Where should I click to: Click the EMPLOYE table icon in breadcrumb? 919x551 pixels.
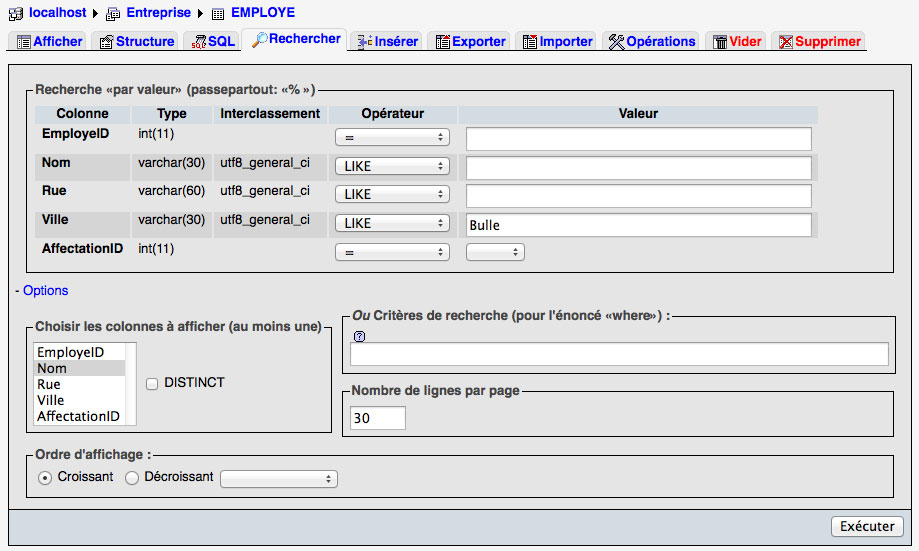(x=218, y=13)
